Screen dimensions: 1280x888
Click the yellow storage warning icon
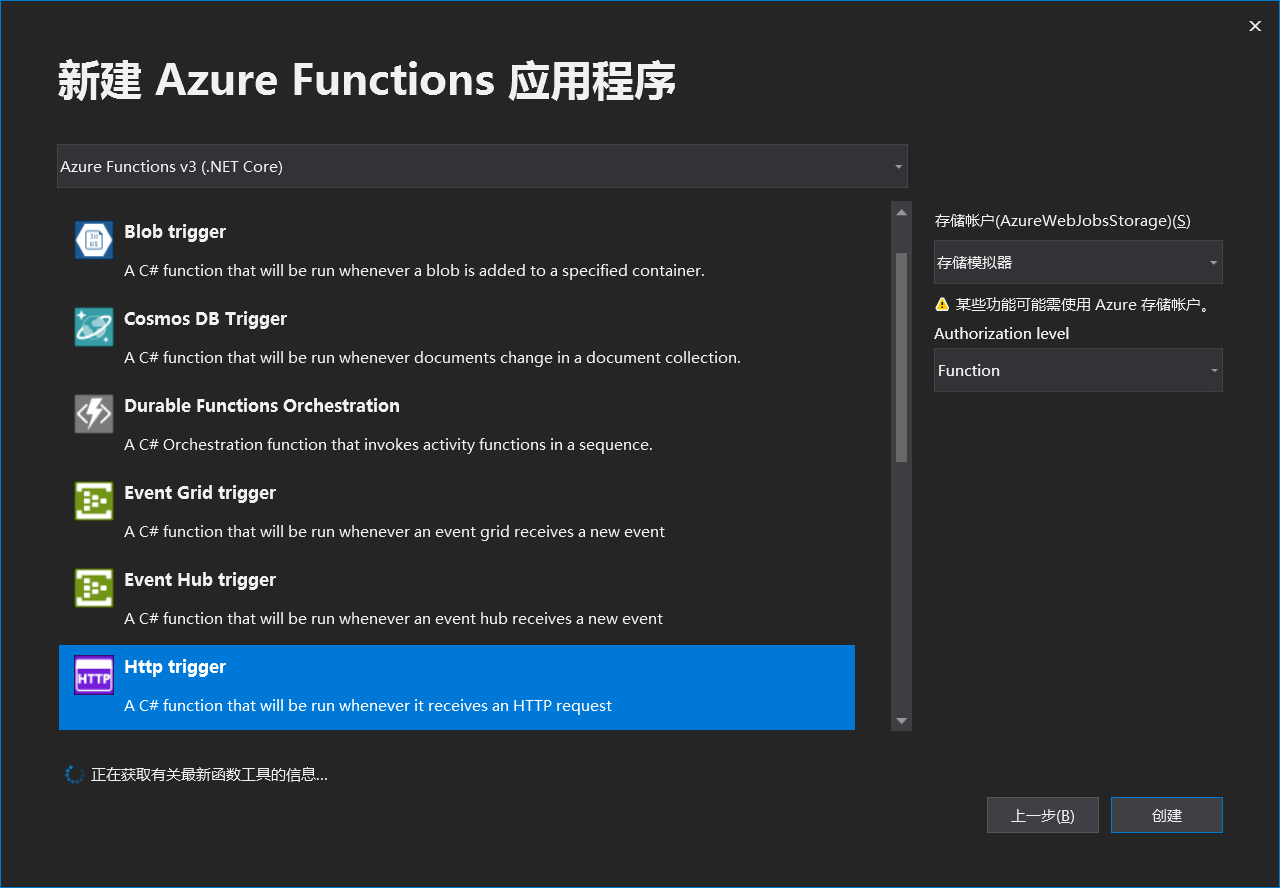942,304
